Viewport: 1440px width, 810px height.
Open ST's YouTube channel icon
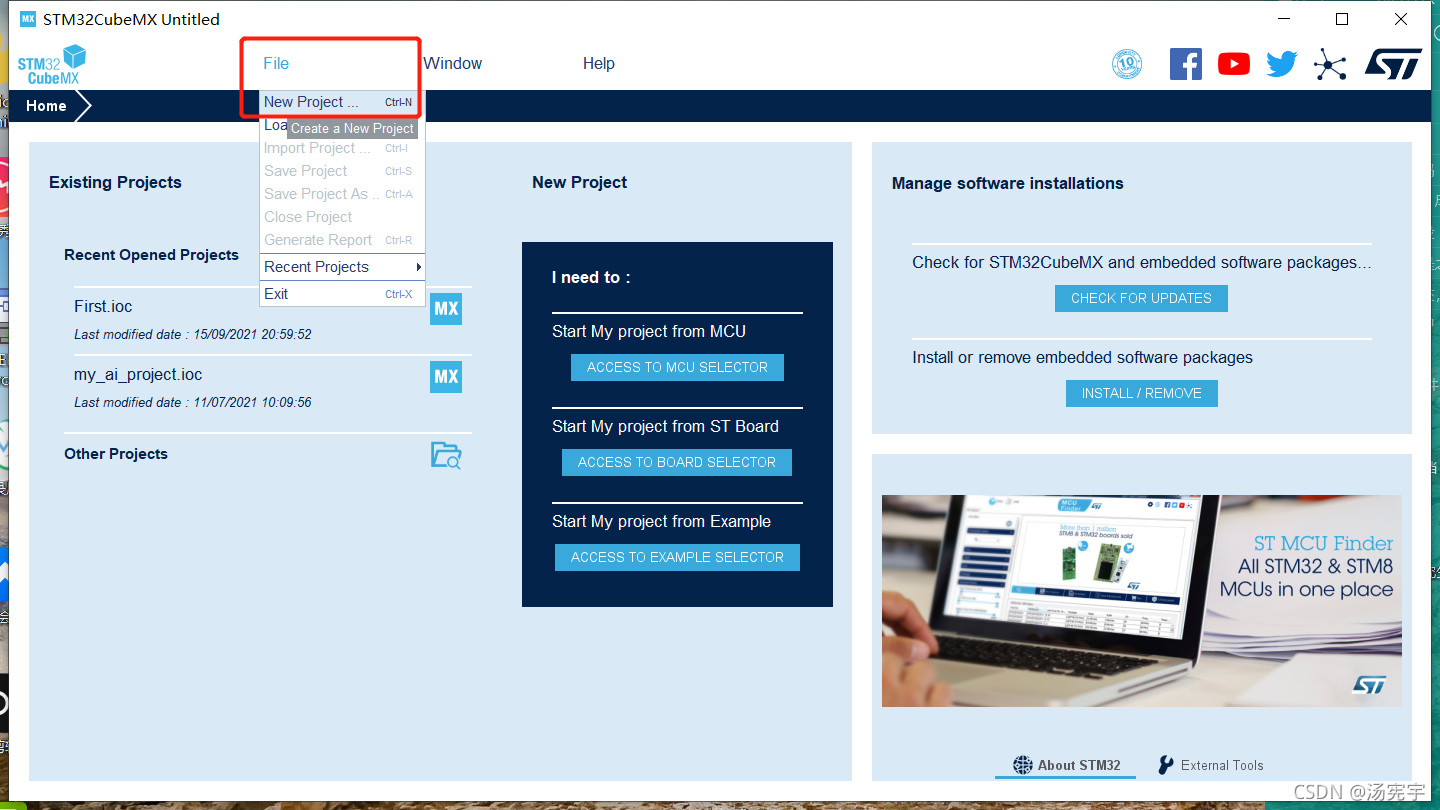(x=1234, y=64)
